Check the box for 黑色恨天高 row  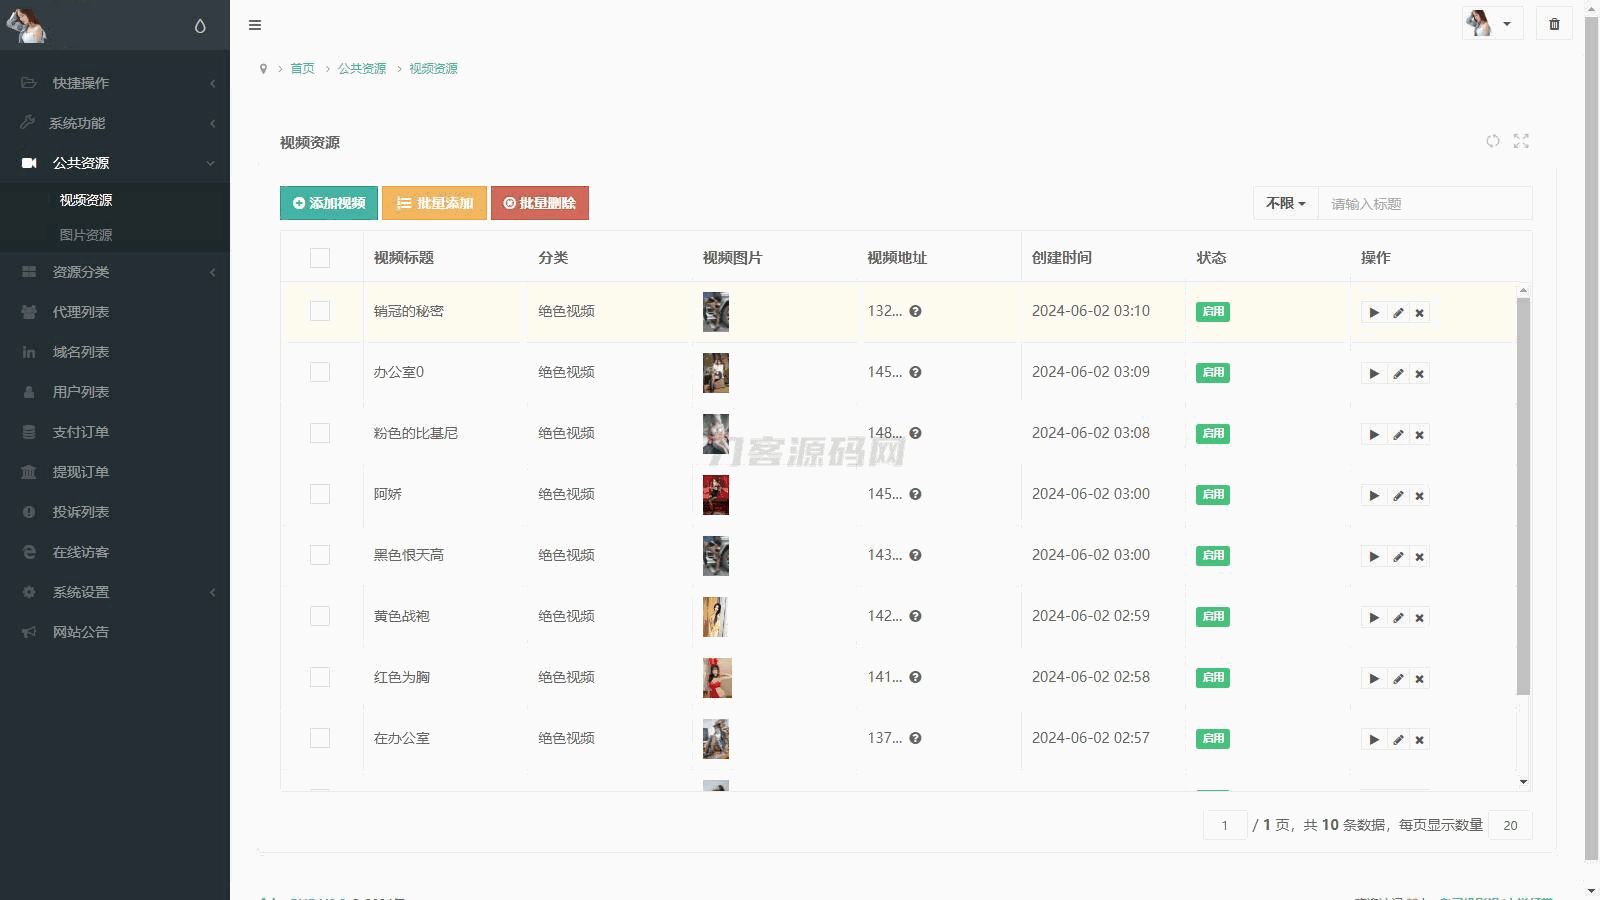pyautogui.click(x=320, y=555)
